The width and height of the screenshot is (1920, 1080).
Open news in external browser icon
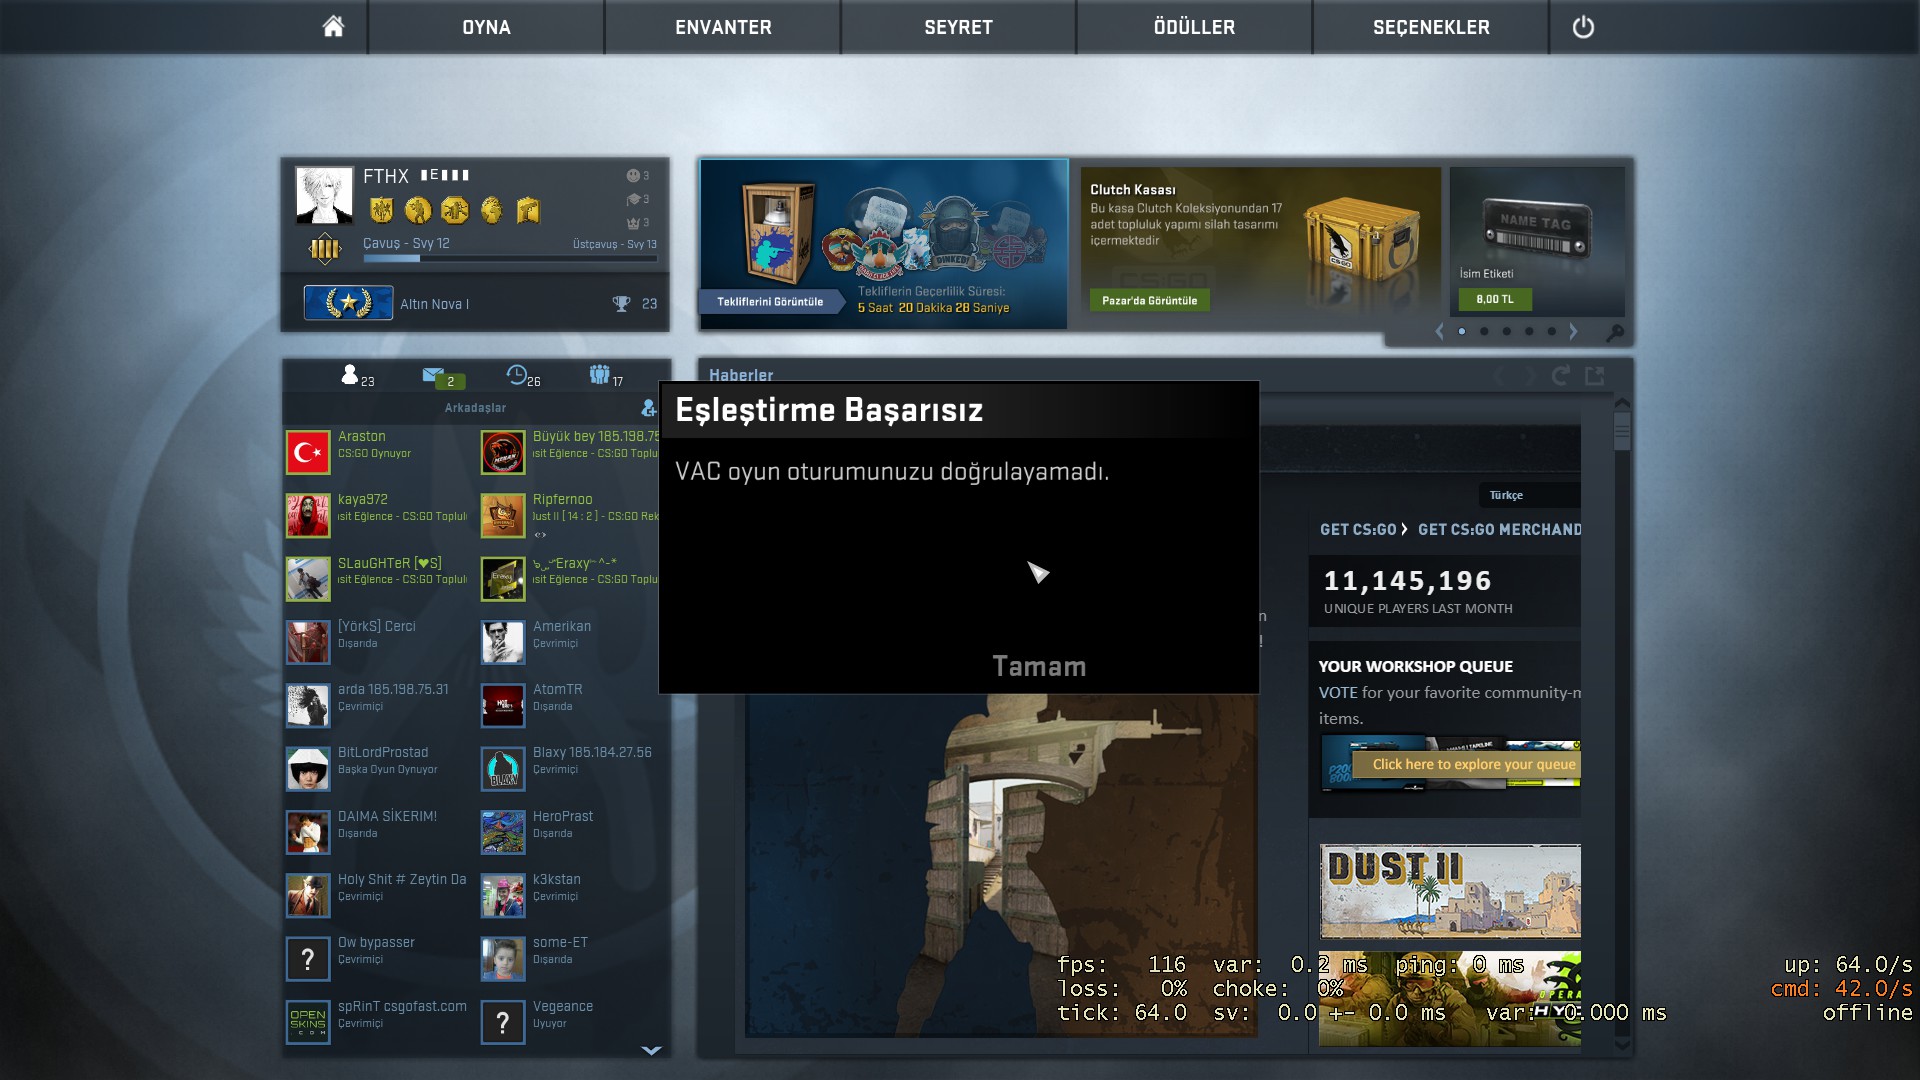1595,376
